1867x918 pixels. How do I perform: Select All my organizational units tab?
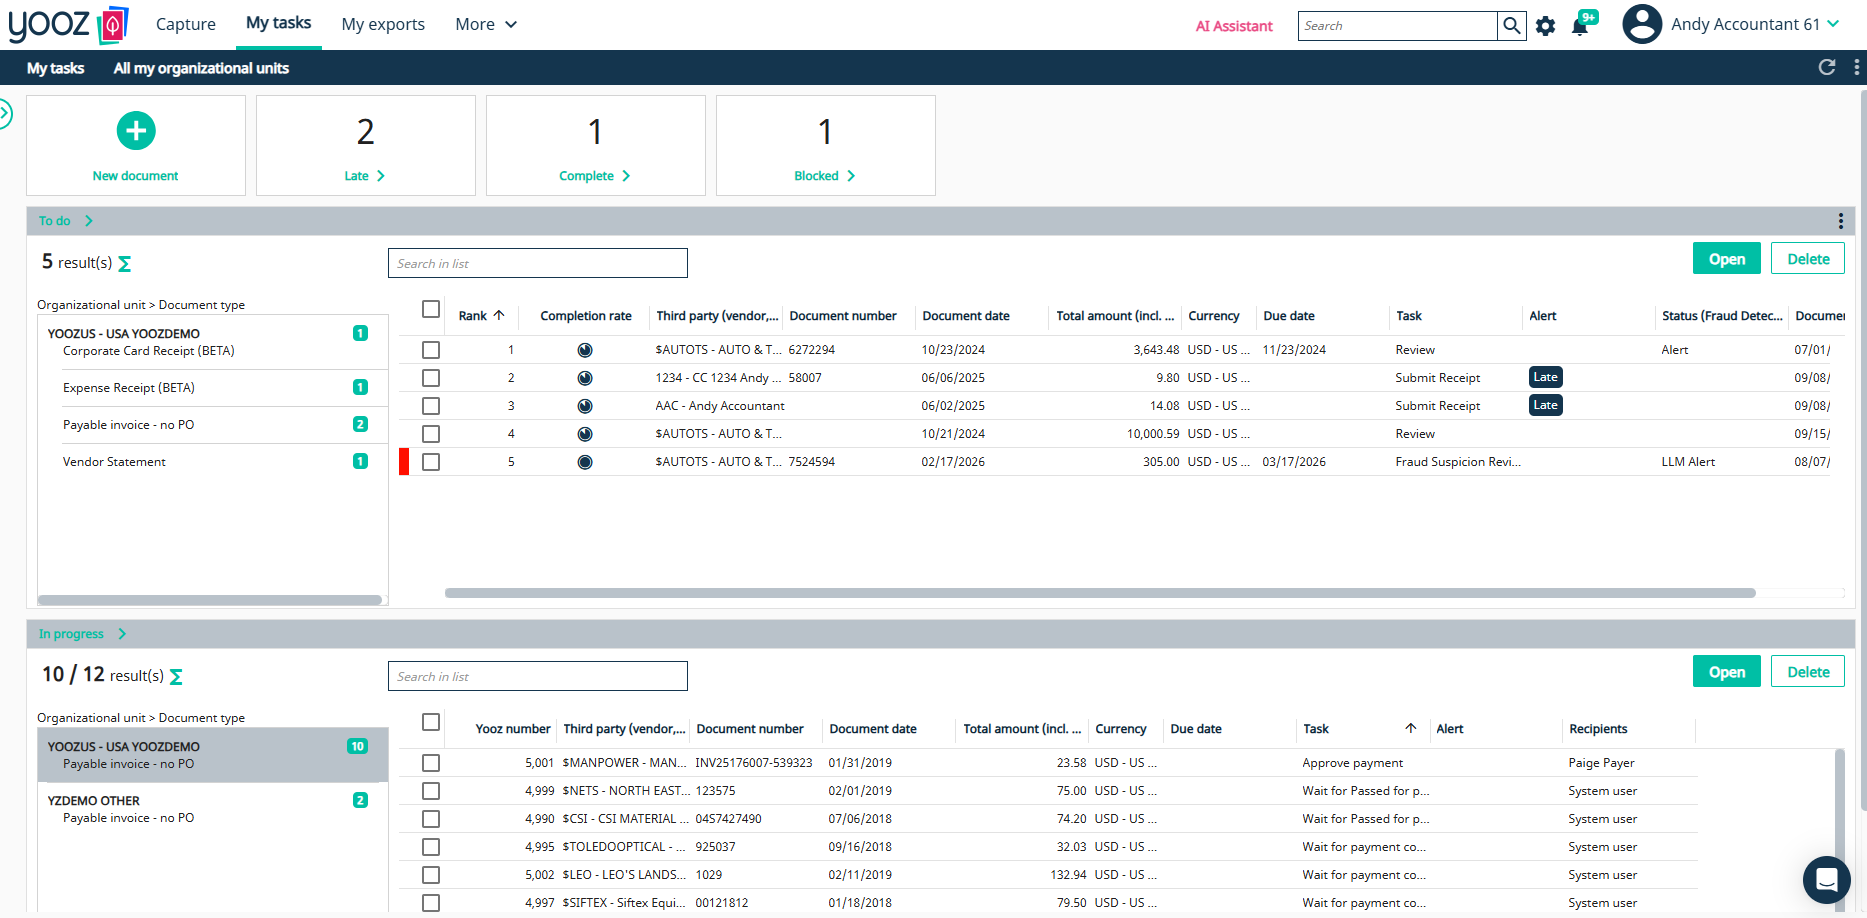pos(201,68)
